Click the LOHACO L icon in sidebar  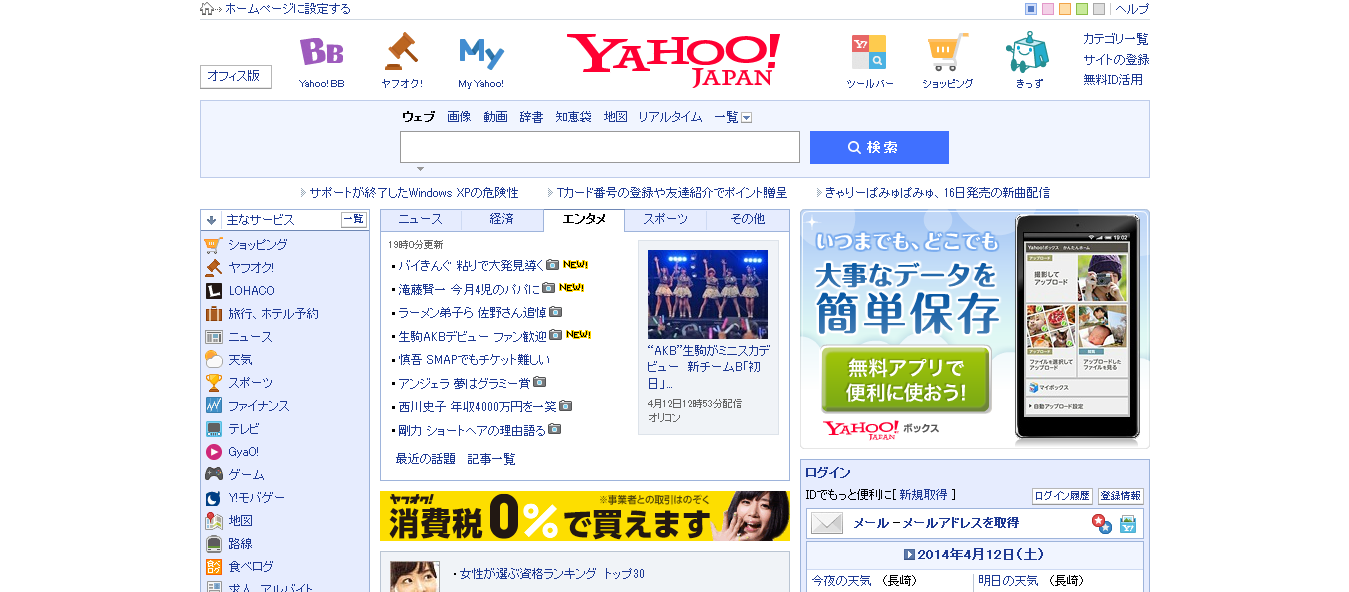tap(213, 291)
